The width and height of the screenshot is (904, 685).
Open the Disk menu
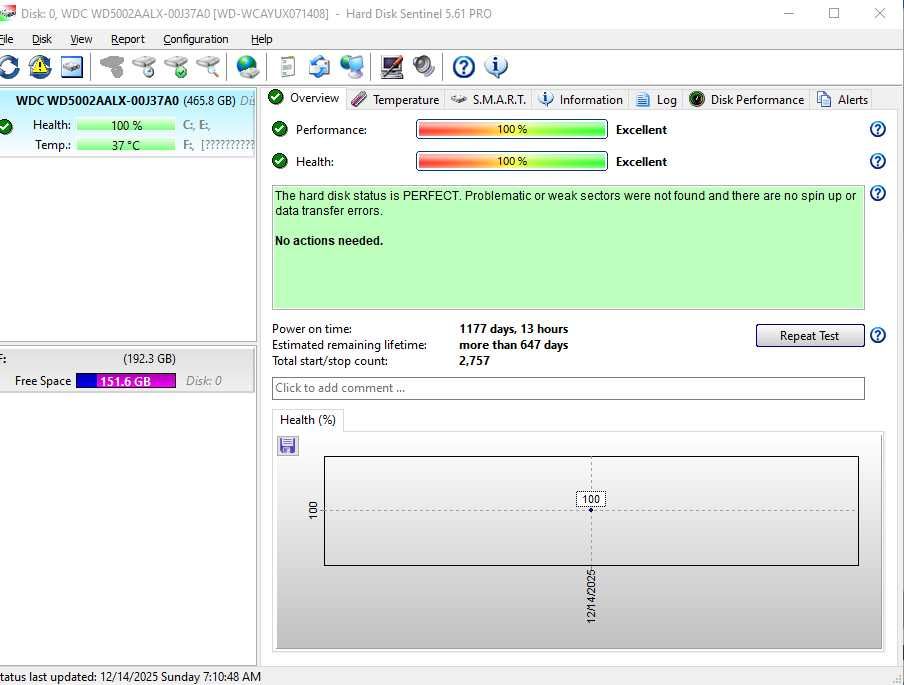tap(42, 39)
